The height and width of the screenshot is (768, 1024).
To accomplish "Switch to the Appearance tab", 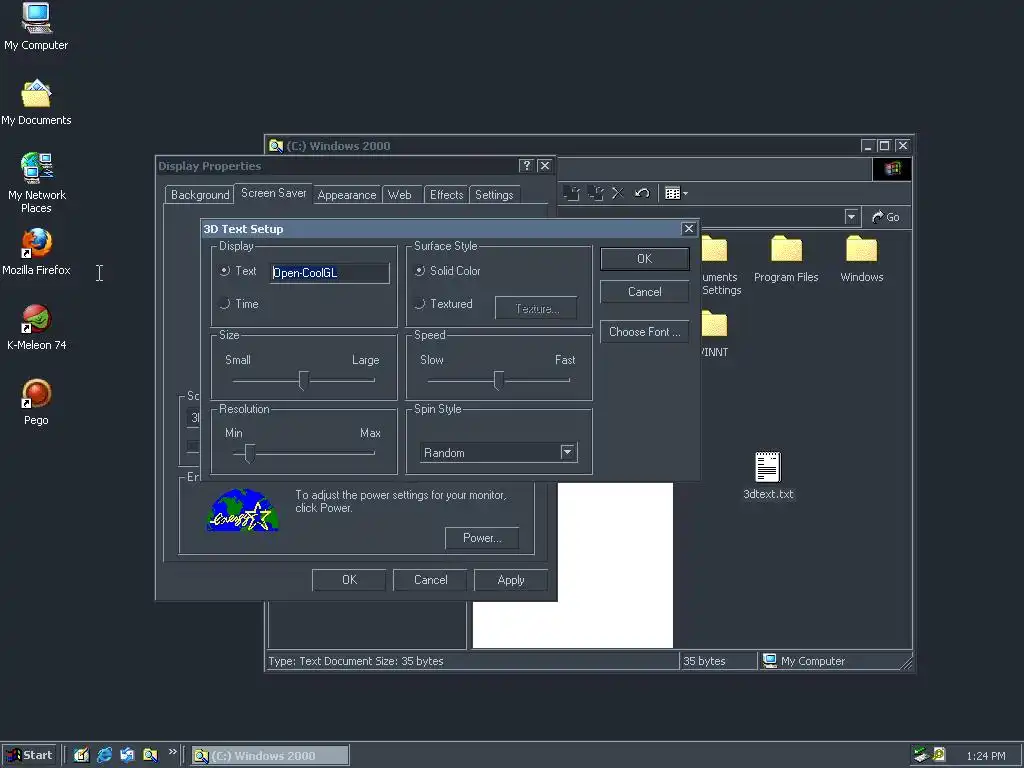I will (347, 195).
